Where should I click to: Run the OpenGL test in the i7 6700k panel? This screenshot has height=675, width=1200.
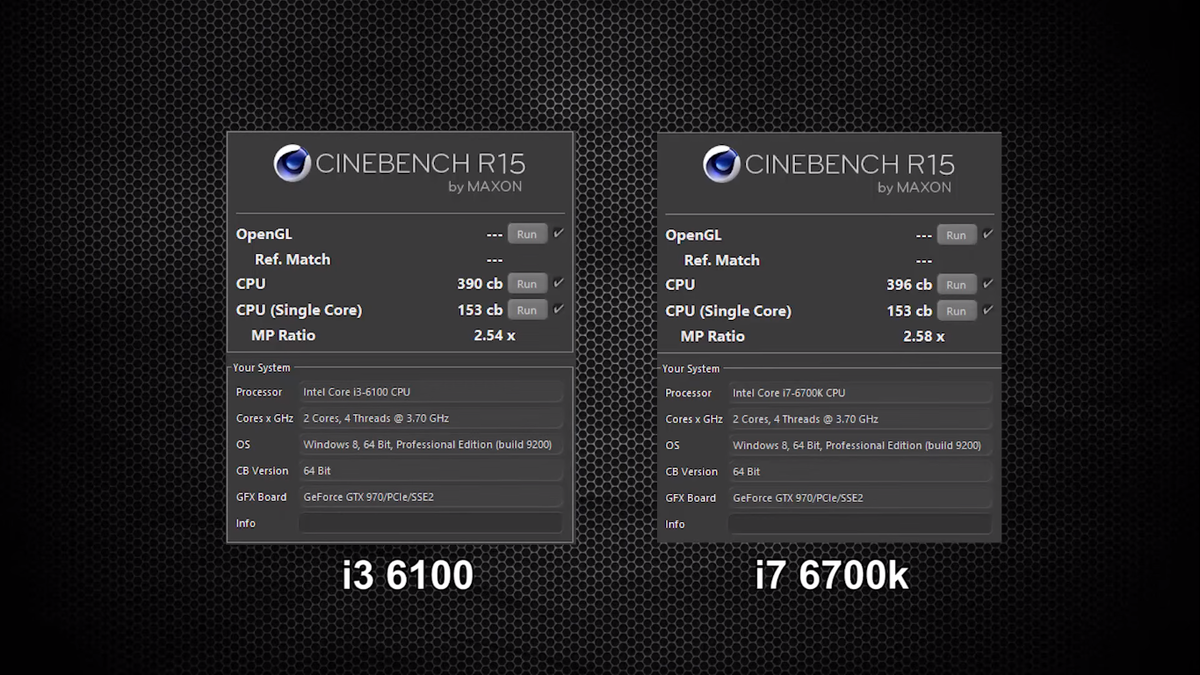pos(957,235)
